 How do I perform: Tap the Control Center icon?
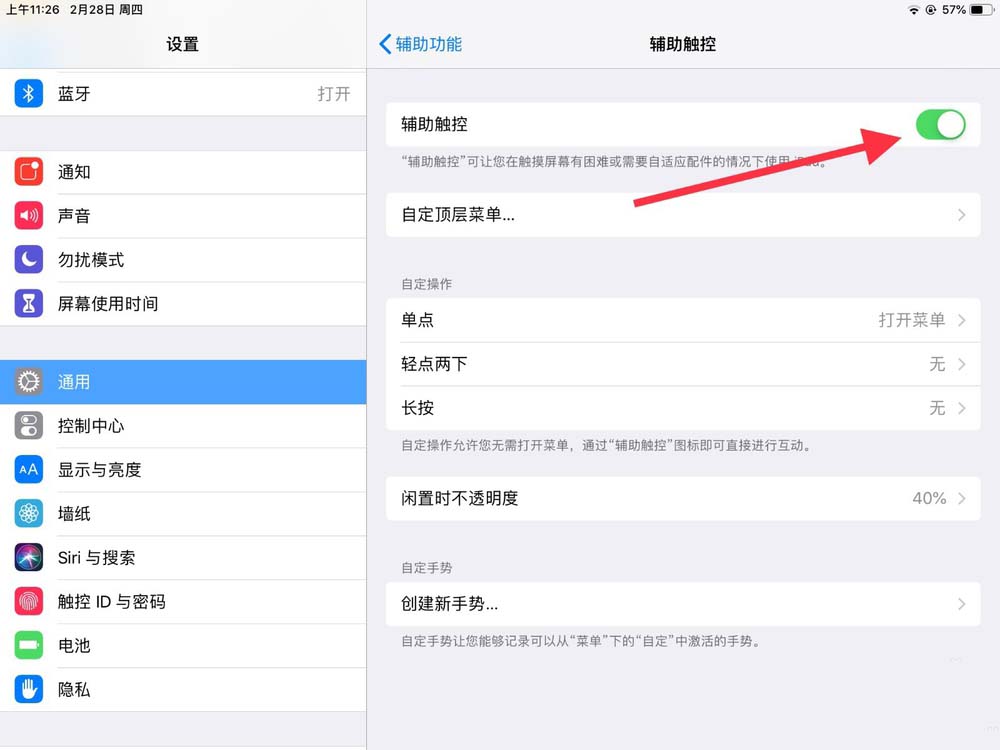[x=29, y=426]
